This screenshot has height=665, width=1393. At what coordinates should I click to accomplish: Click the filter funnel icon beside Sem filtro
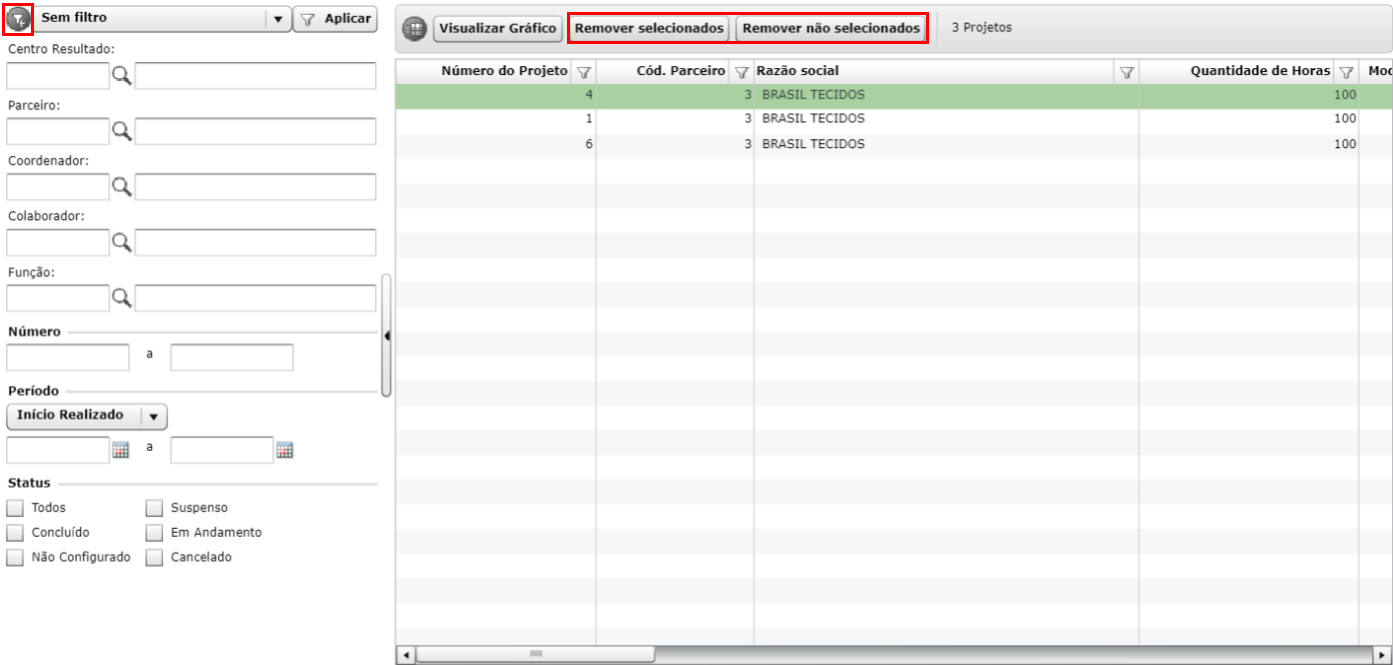(x=18, y=19)
